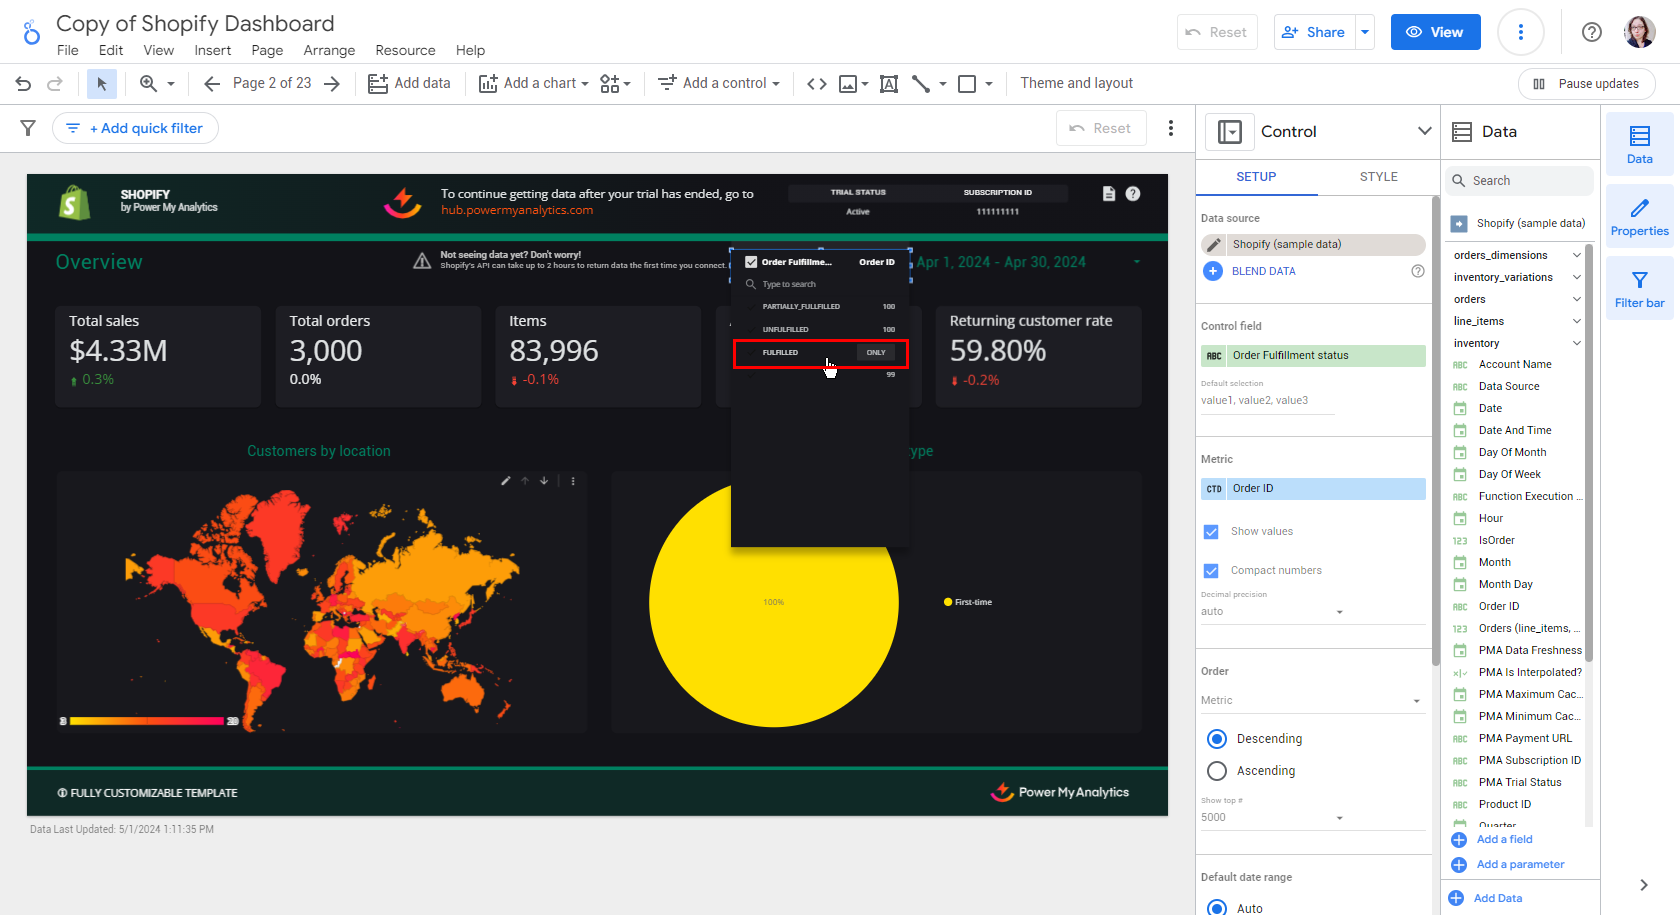The image size is (1680, 915).
Task: Open the Arrange menu
Action: coord(329,50)
